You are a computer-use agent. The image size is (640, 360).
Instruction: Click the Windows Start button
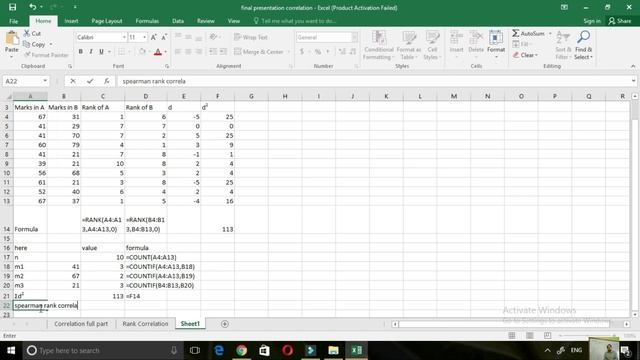[11, 350]
